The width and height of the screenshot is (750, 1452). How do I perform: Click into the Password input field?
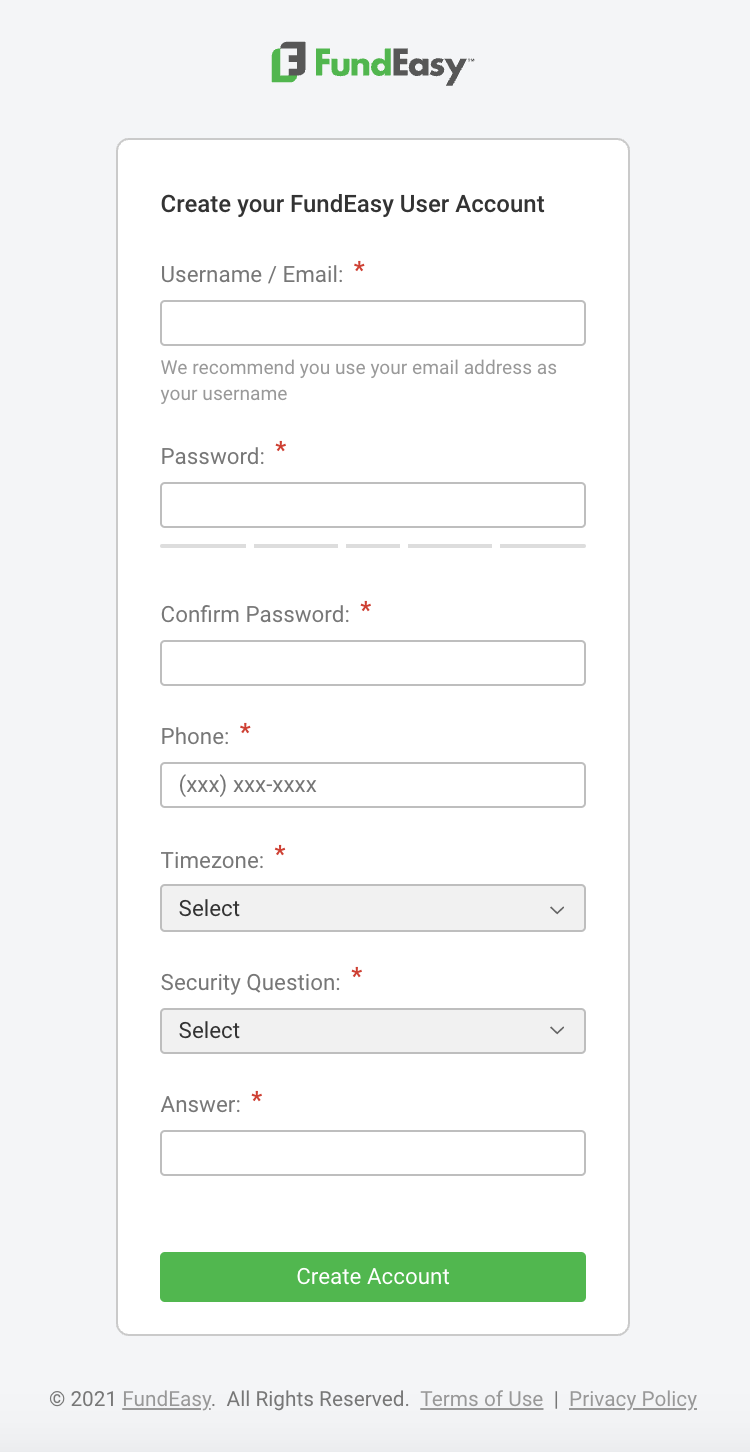coord(372,505)
